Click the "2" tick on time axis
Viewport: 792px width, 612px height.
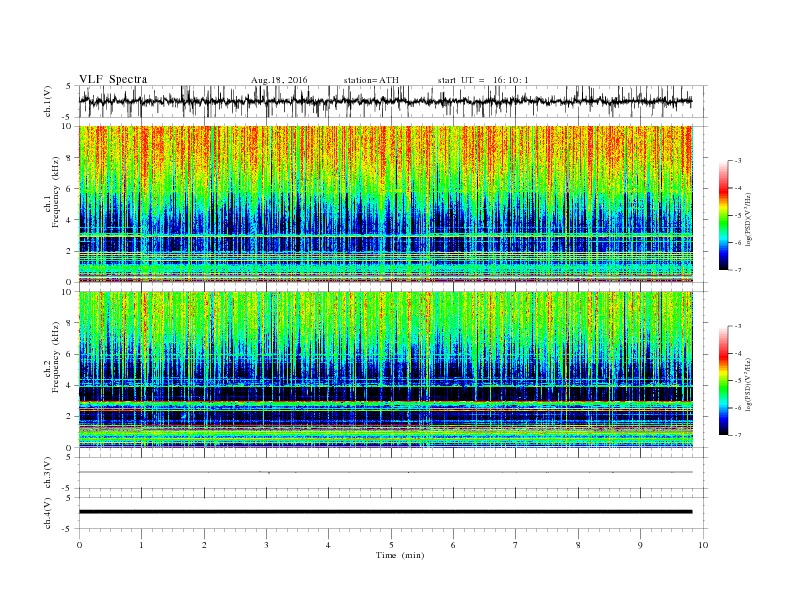[x=204, y=545]
